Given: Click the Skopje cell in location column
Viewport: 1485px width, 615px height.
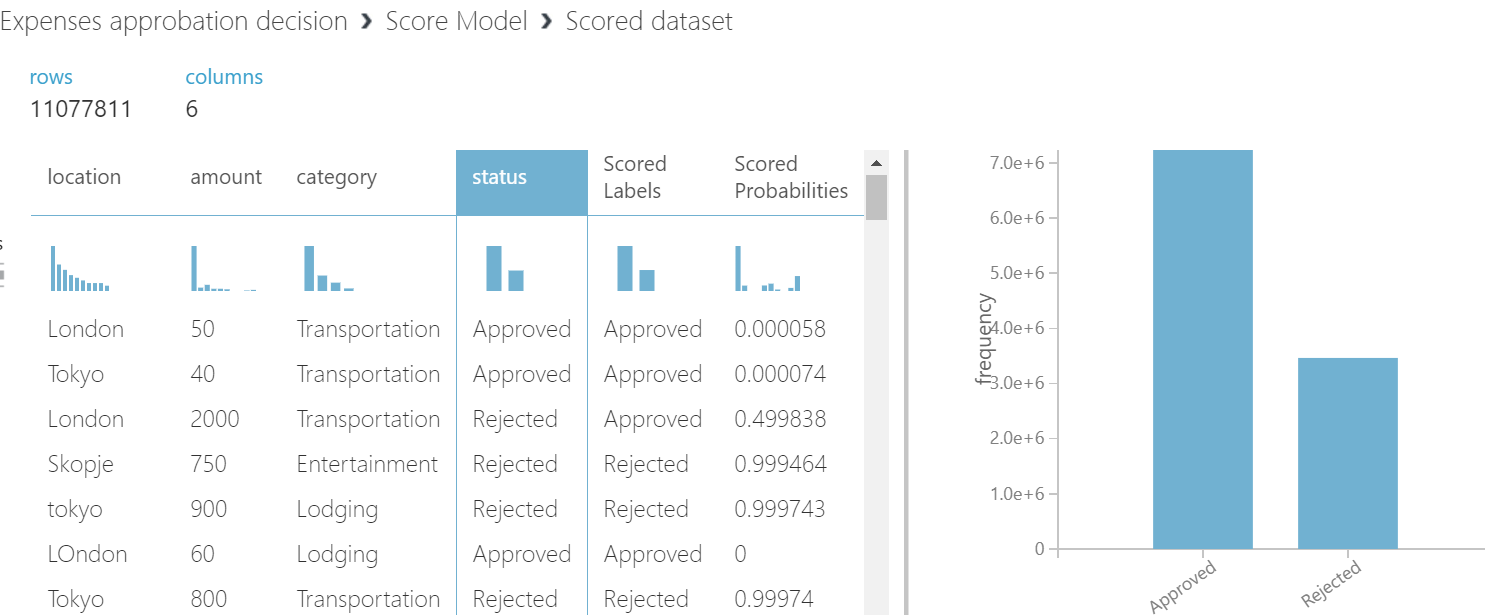Looking at the screenshot, I should [81, 464].
